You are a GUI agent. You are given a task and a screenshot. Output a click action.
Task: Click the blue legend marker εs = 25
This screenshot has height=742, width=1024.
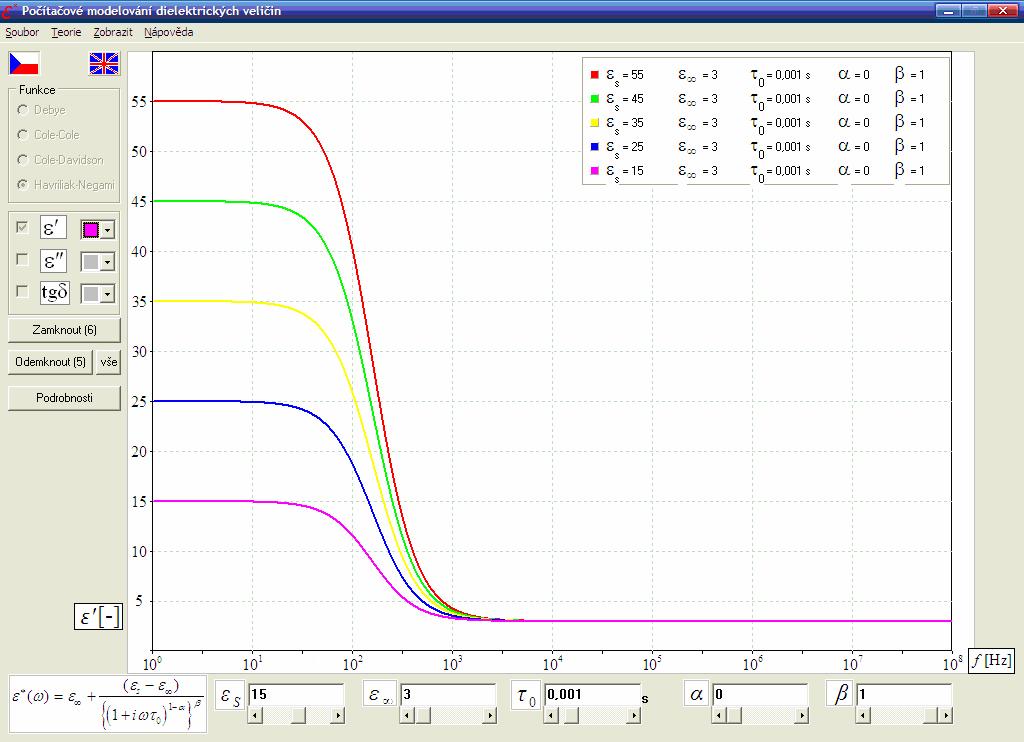click(x=595, y=147)
